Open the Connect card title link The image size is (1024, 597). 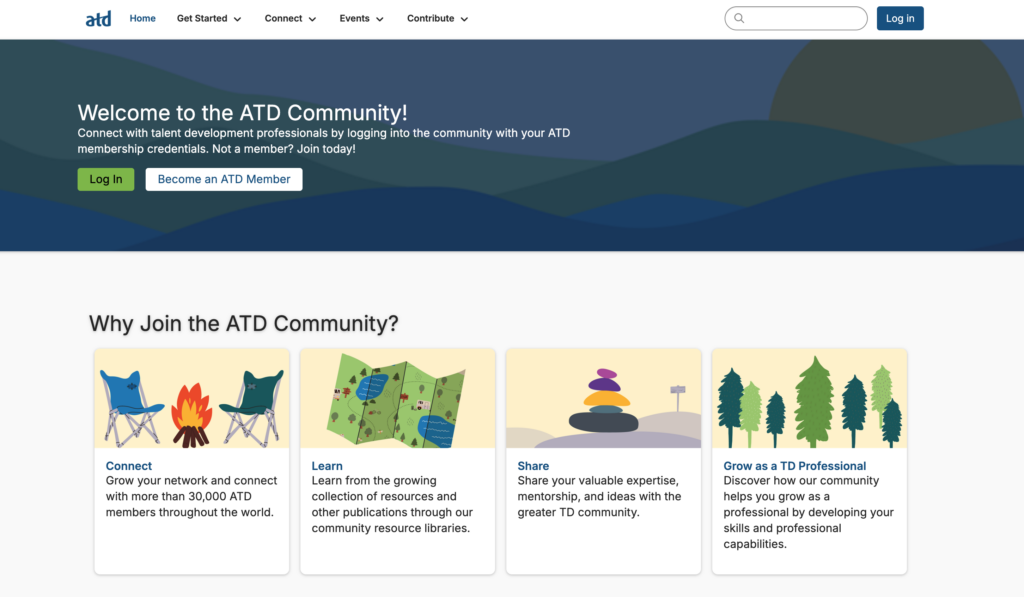coord(129,466)
